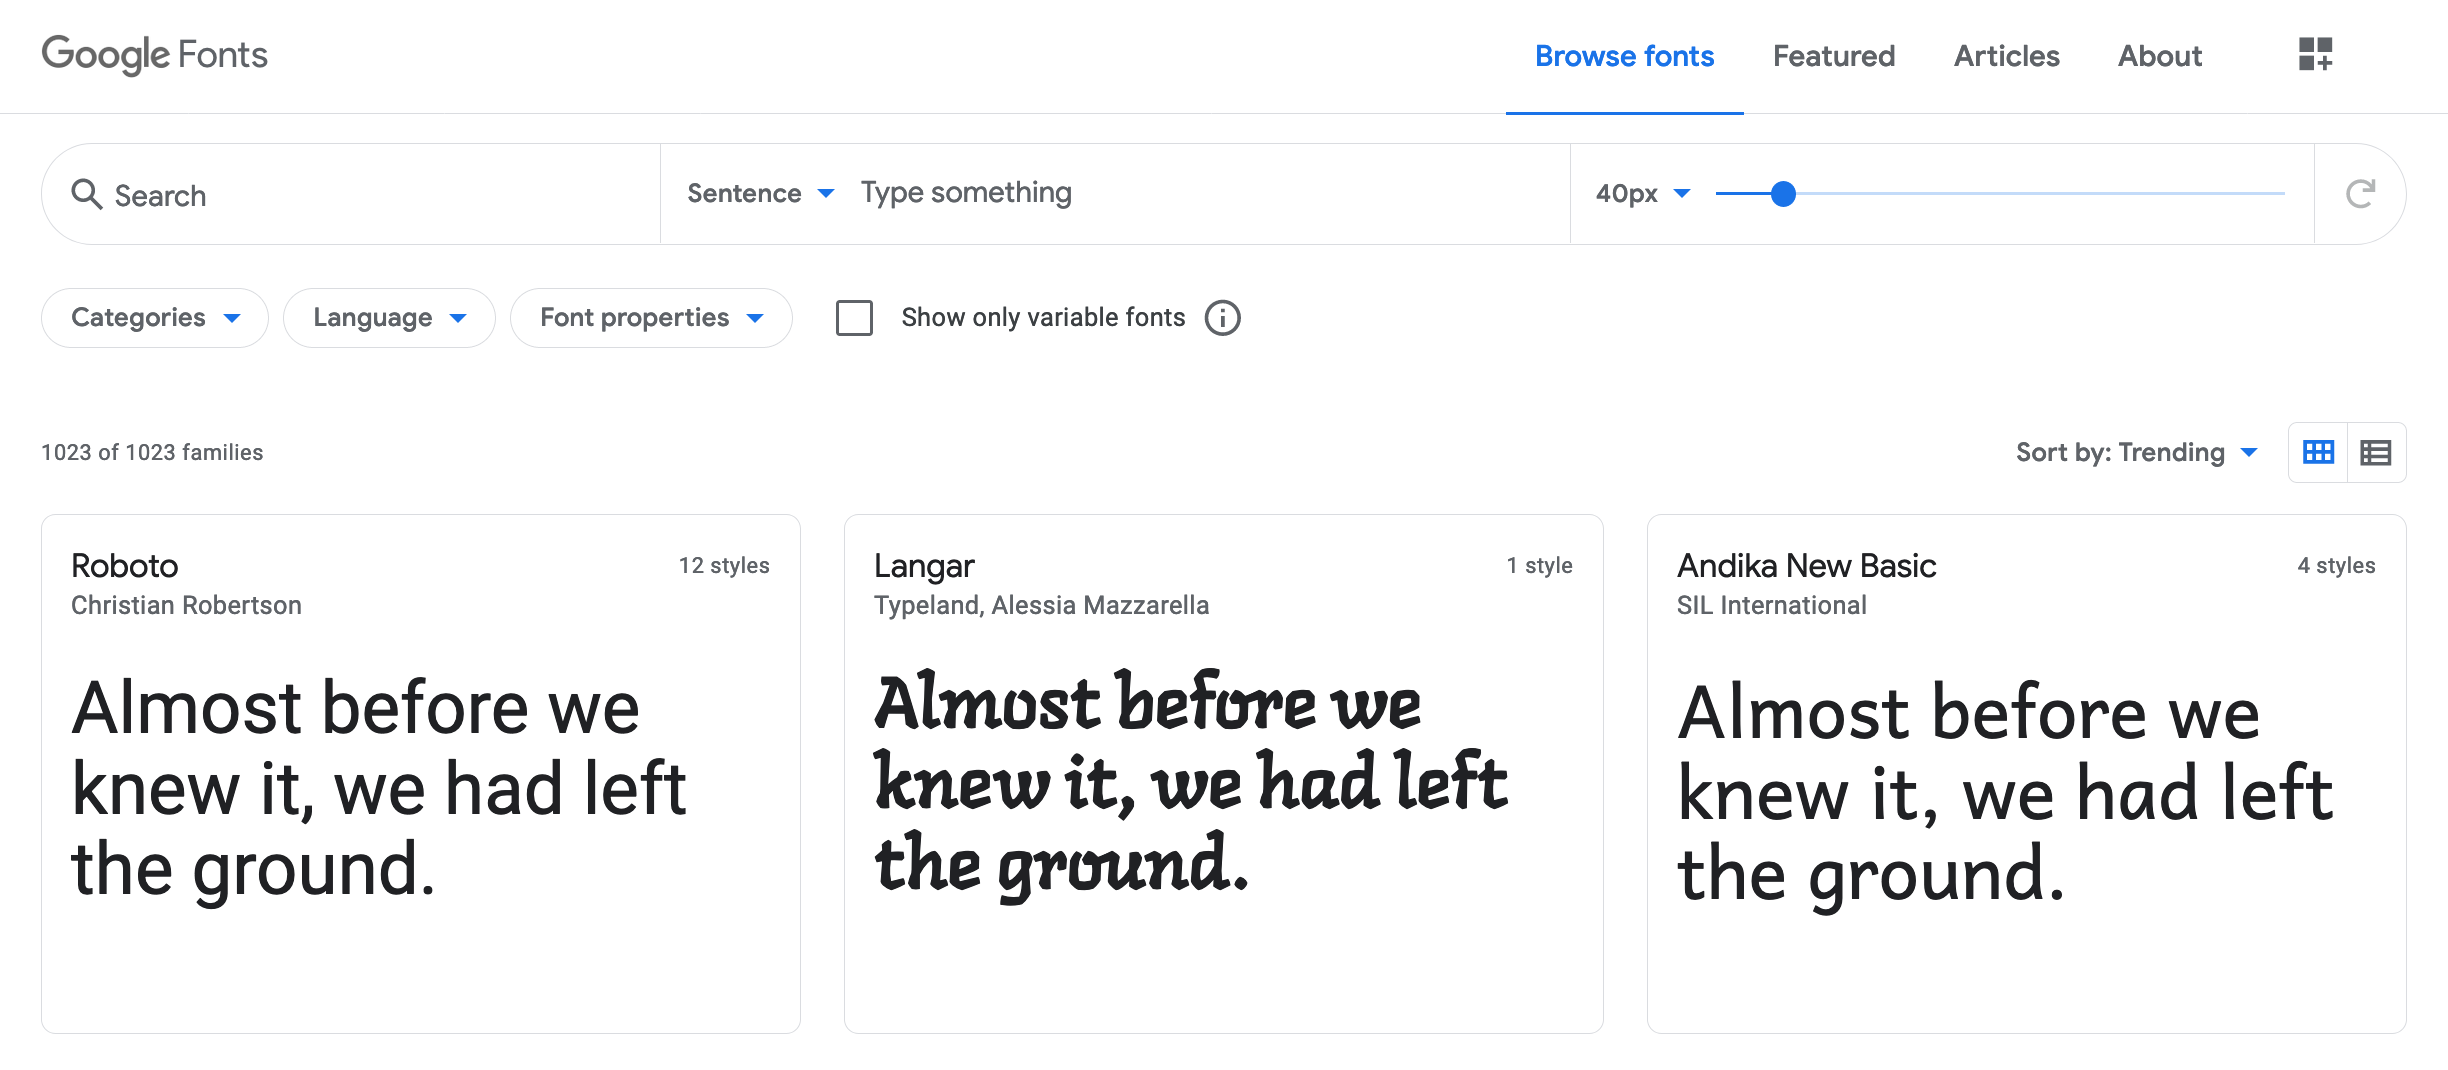2448x1070 pixels.
Task: Click the Google Fonts logo
Action: coord(154,55)
